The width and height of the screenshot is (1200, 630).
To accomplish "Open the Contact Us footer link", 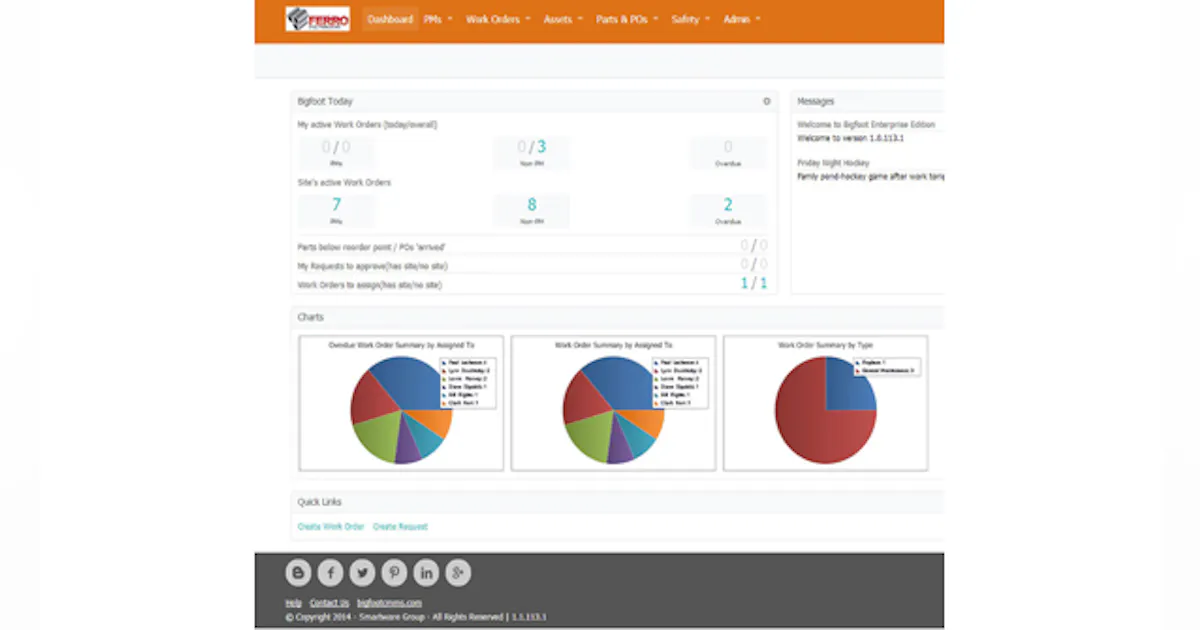I will [329, 603].
